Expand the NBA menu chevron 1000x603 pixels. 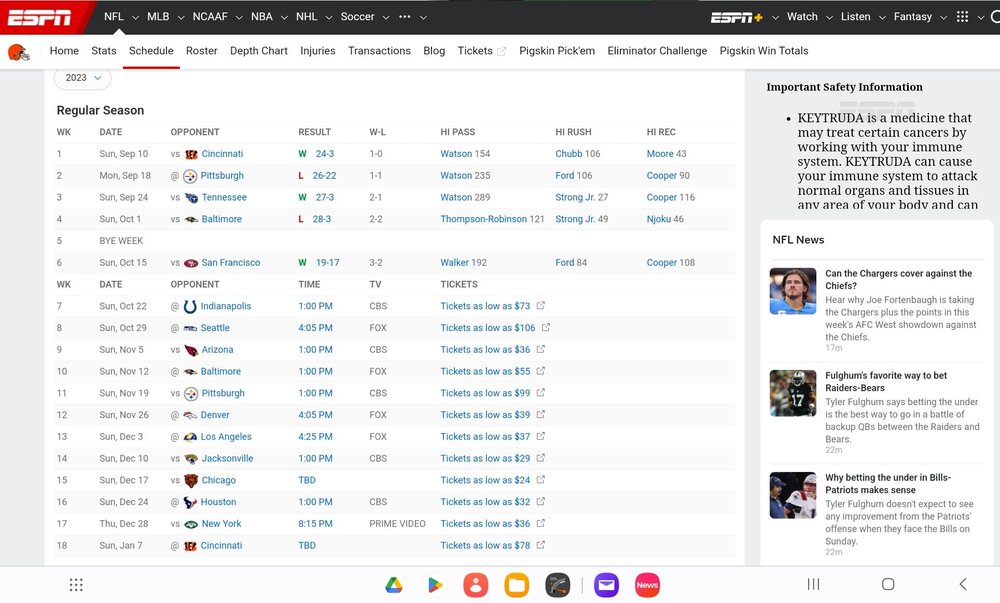tap(284, 18)
